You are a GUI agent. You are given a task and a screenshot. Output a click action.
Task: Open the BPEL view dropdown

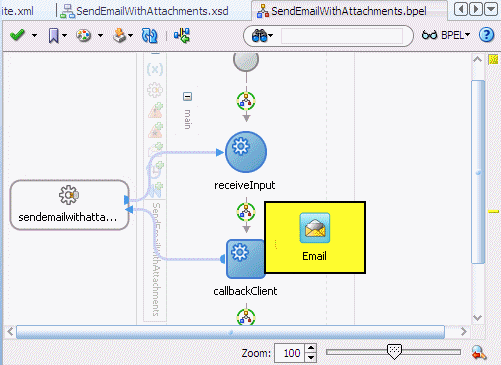[446, 35]
